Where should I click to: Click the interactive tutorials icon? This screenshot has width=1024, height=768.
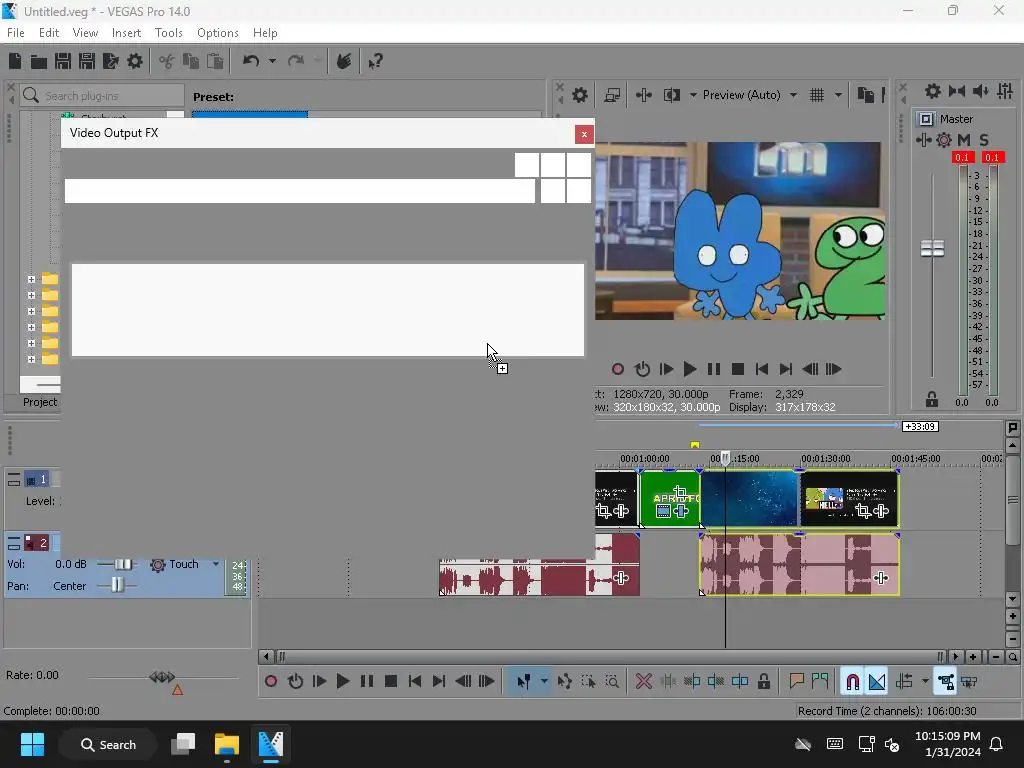tap(344, 61)
